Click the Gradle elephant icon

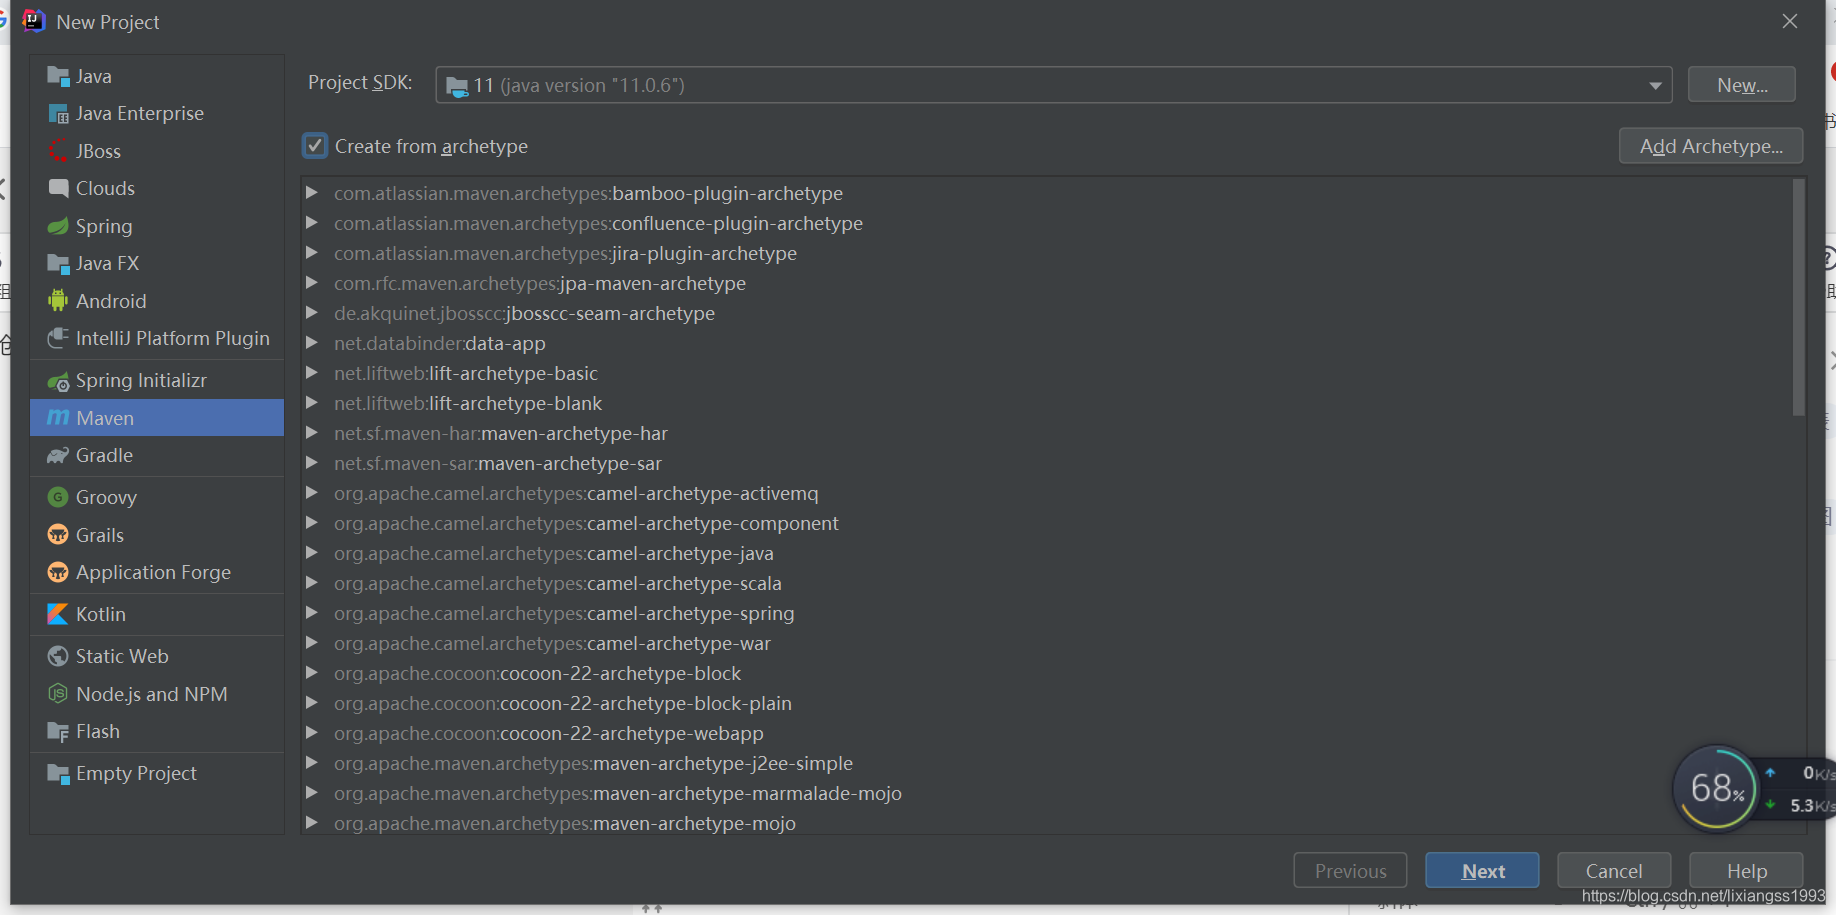[58, 456]
